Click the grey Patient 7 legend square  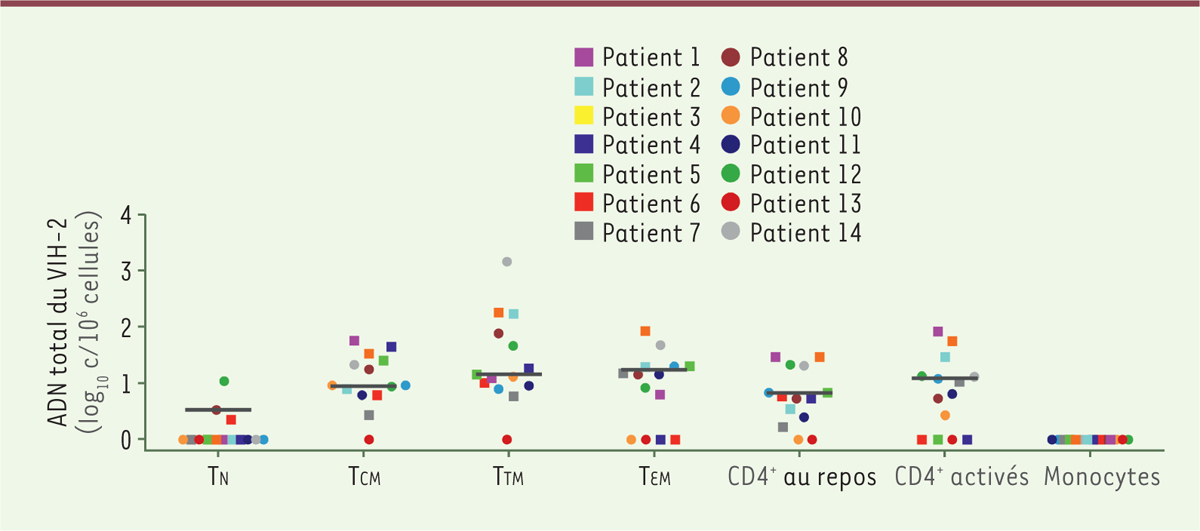585,232
